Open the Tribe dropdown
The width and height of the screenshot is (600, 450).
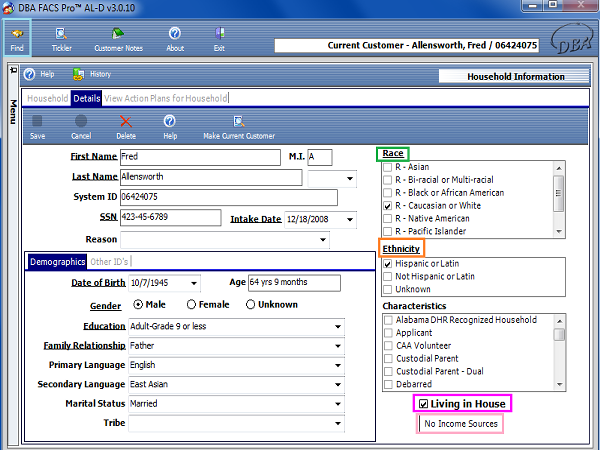tap(338, 423)
